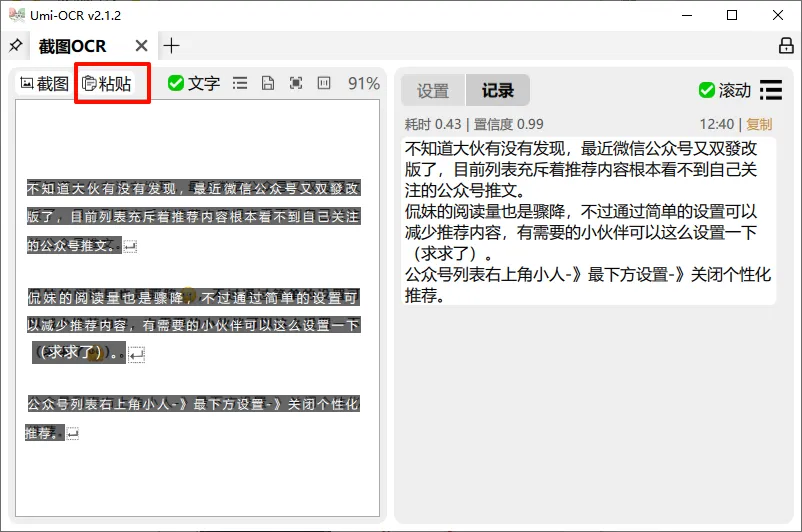The image size is (802, 532).
Task: Click the 12:40 timestamp
Action: (717, 124)
